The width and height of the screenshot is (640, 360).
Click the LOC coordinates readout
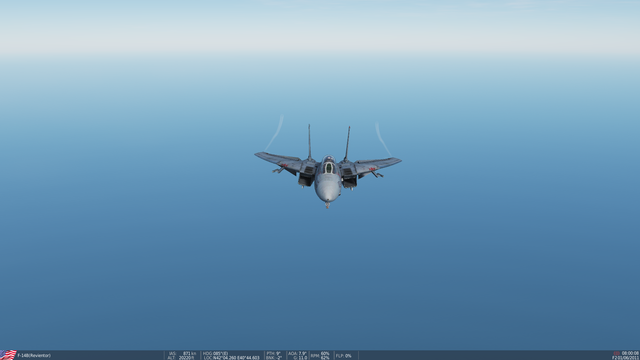[x=231, y=358]
